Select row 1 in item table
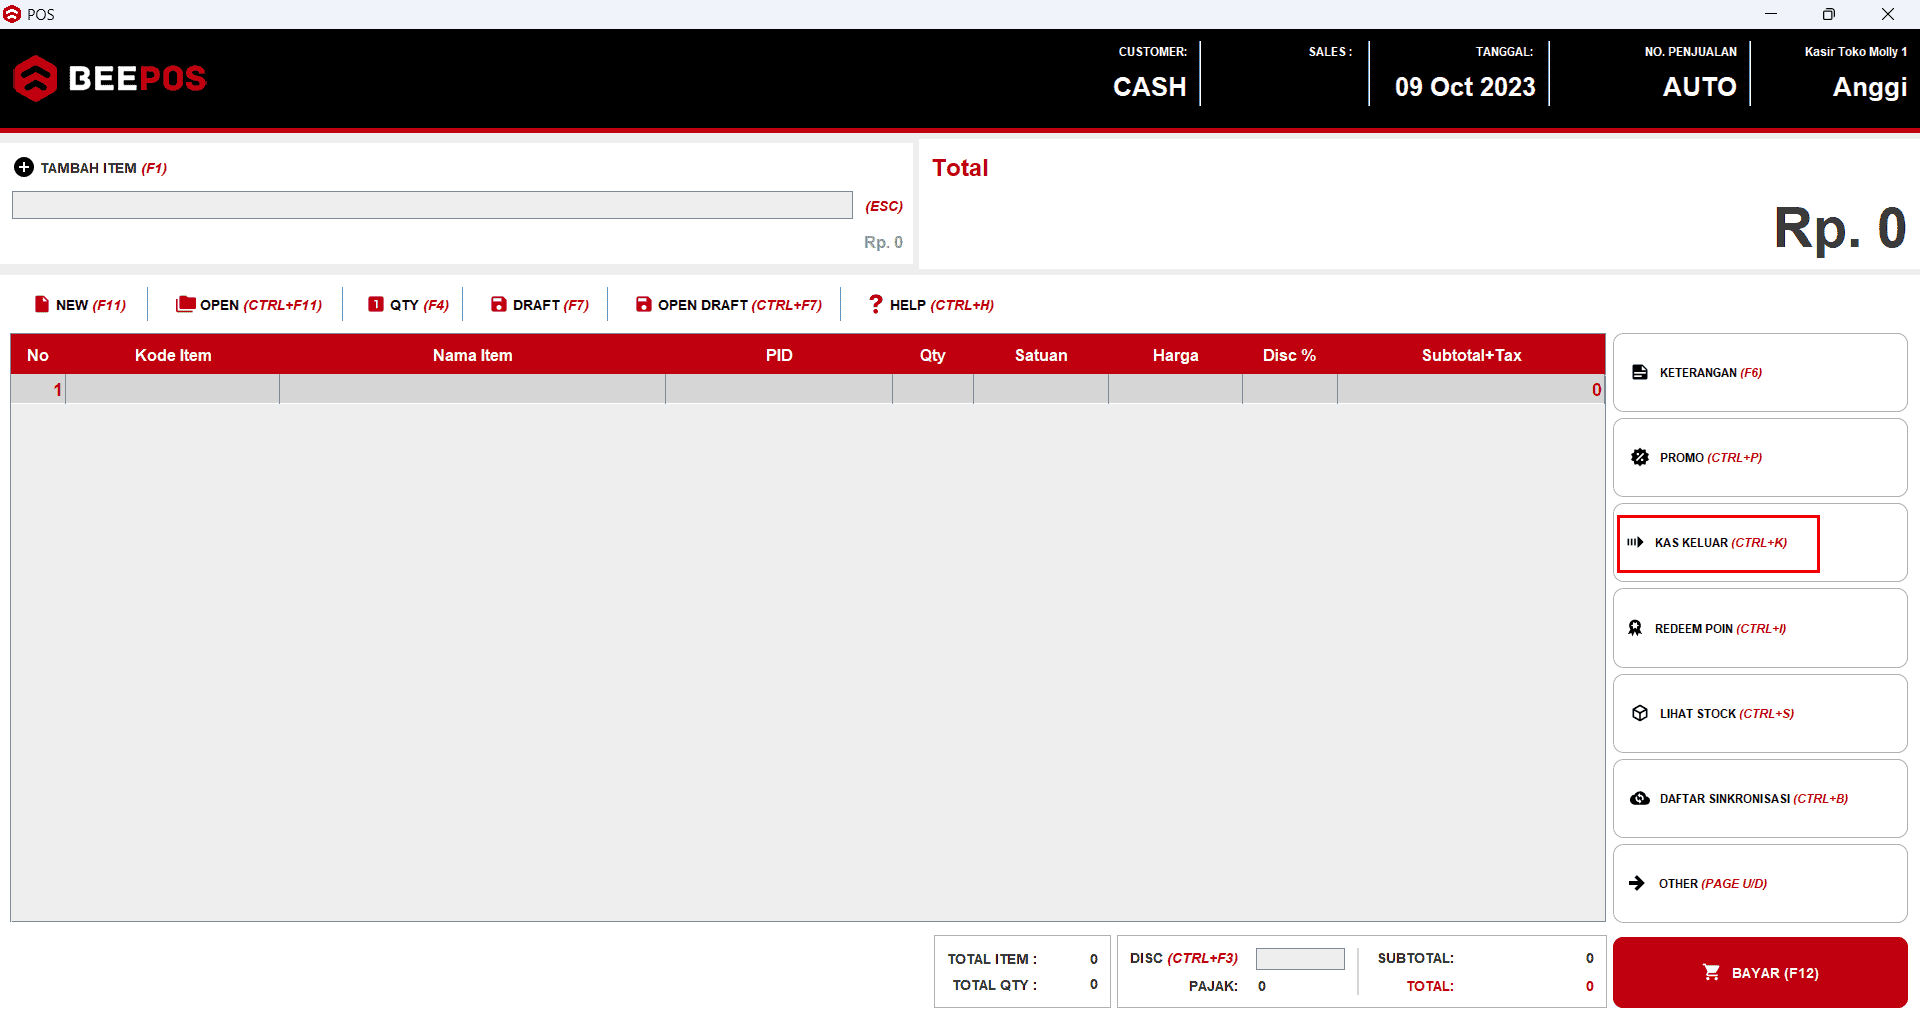1920x1020 pixels. click(808, 389)
